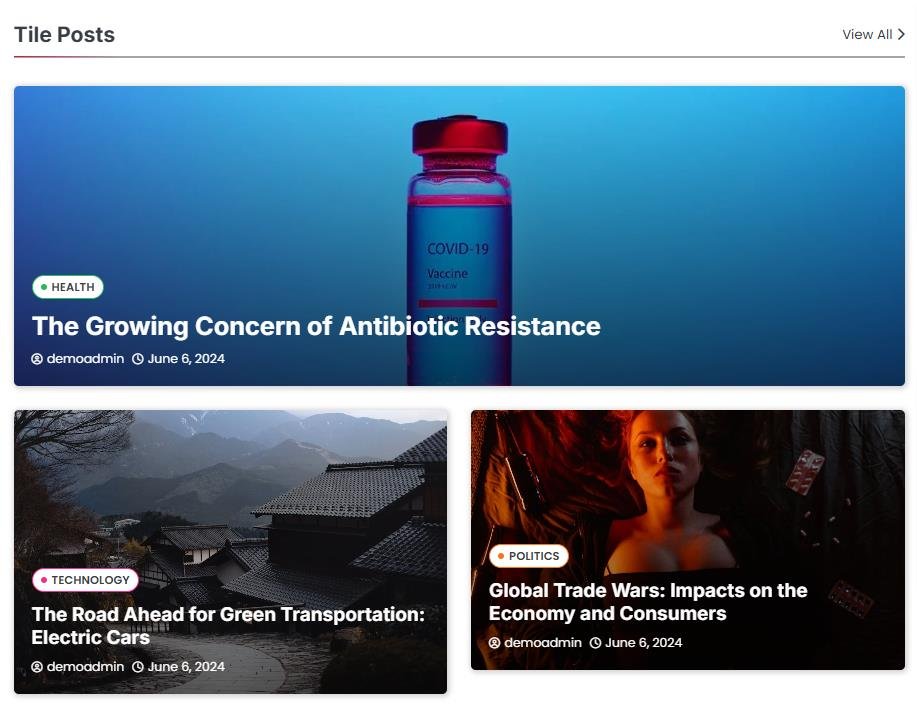Select the HEALTH category badge

click(x=68, y=287)
